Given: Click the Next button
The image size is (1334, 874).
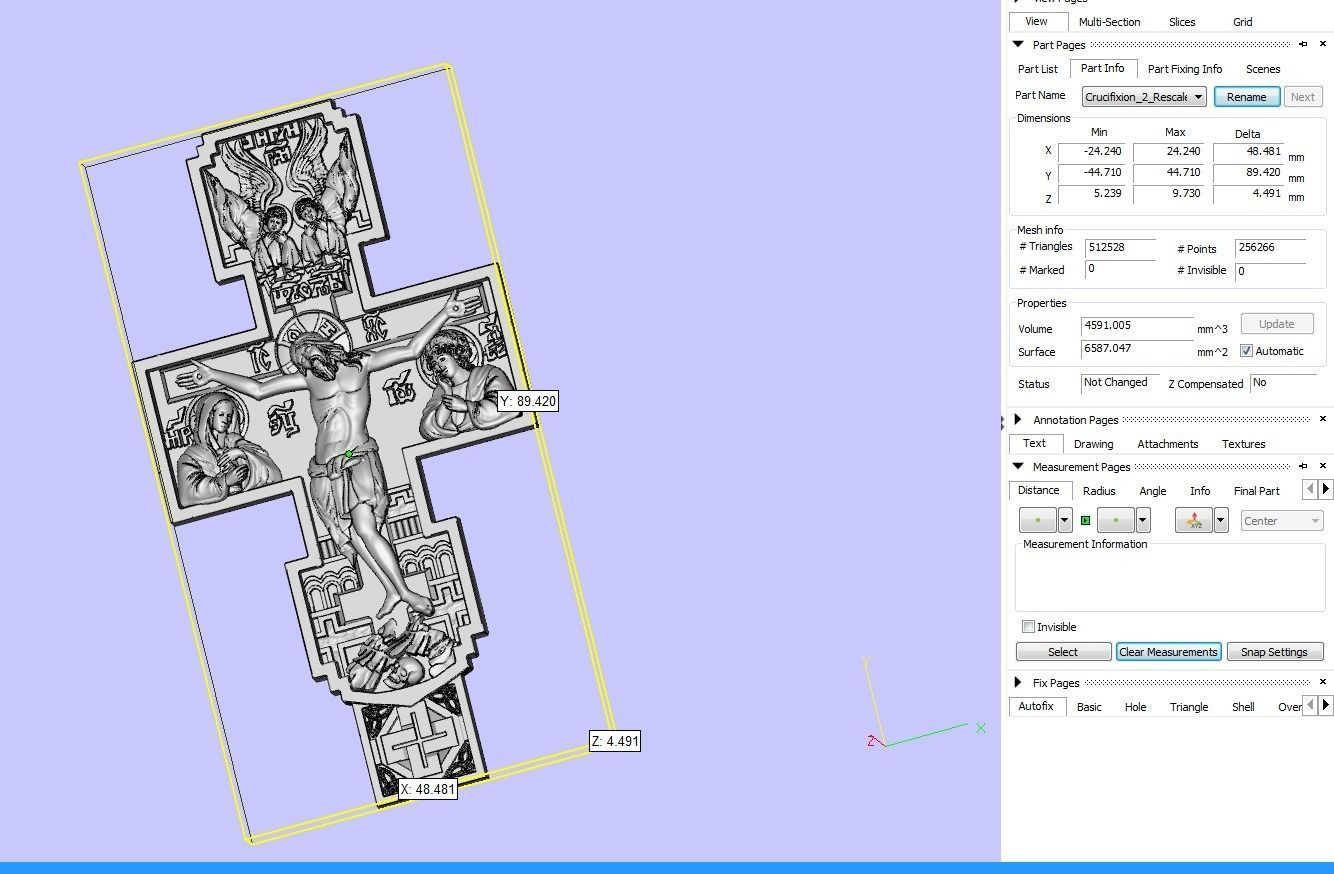Looking at the screenshot, I should [1302, 97].
